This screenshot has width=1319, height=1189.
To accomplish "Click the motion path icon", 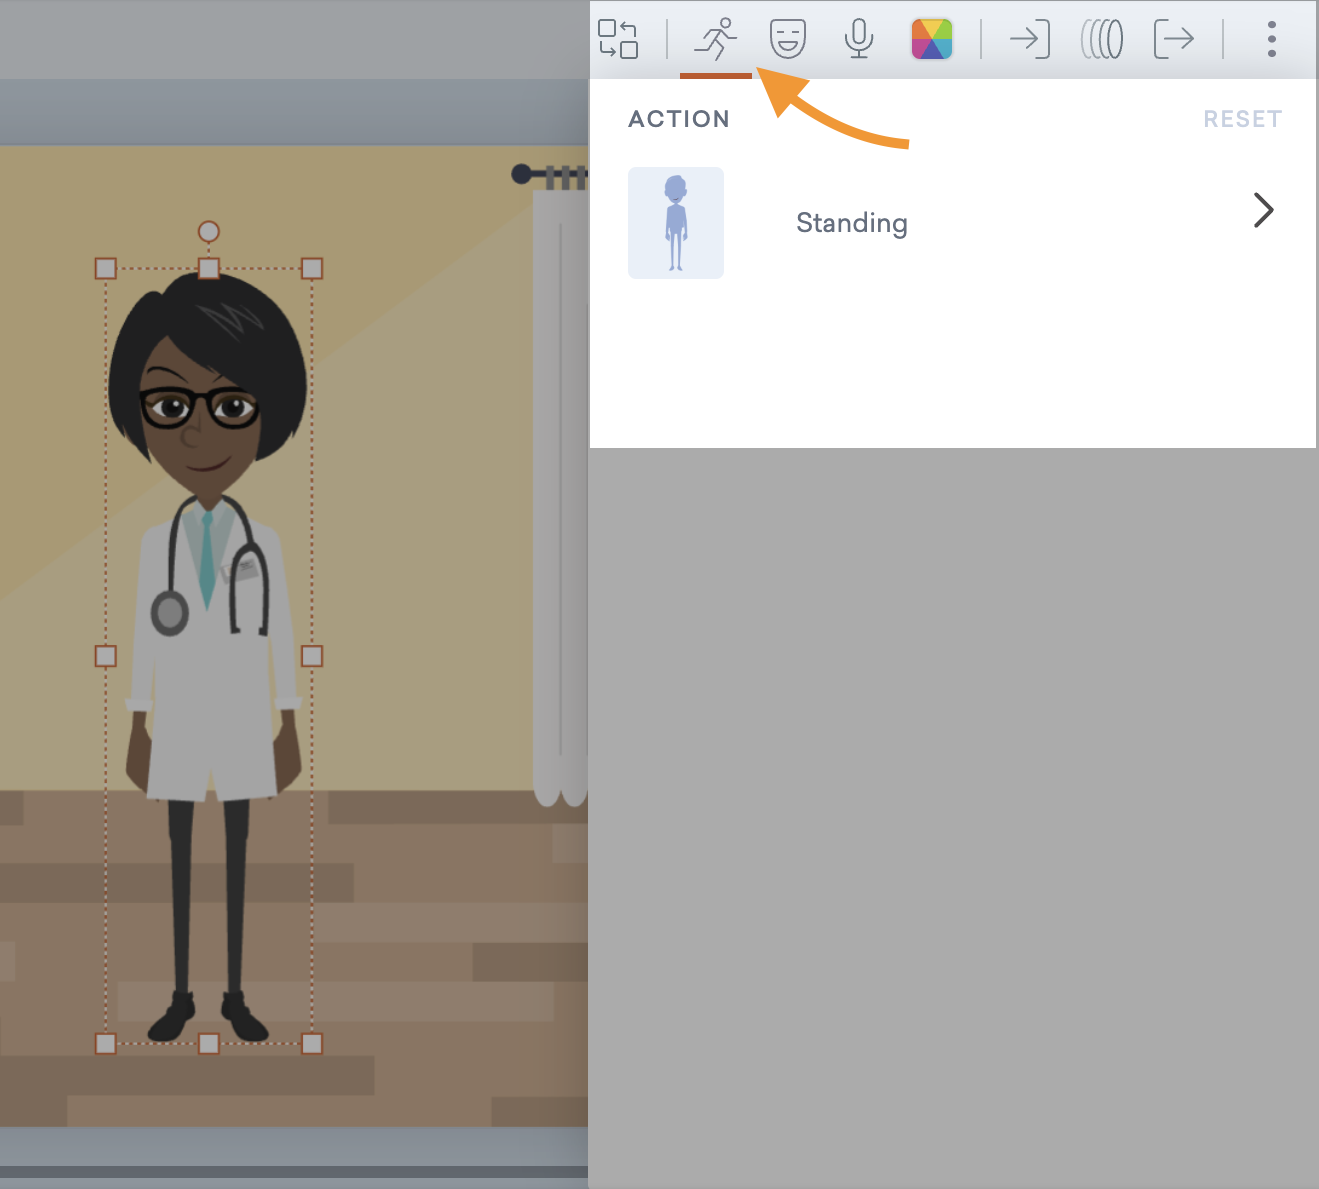I will click(x=1102, y=40).
